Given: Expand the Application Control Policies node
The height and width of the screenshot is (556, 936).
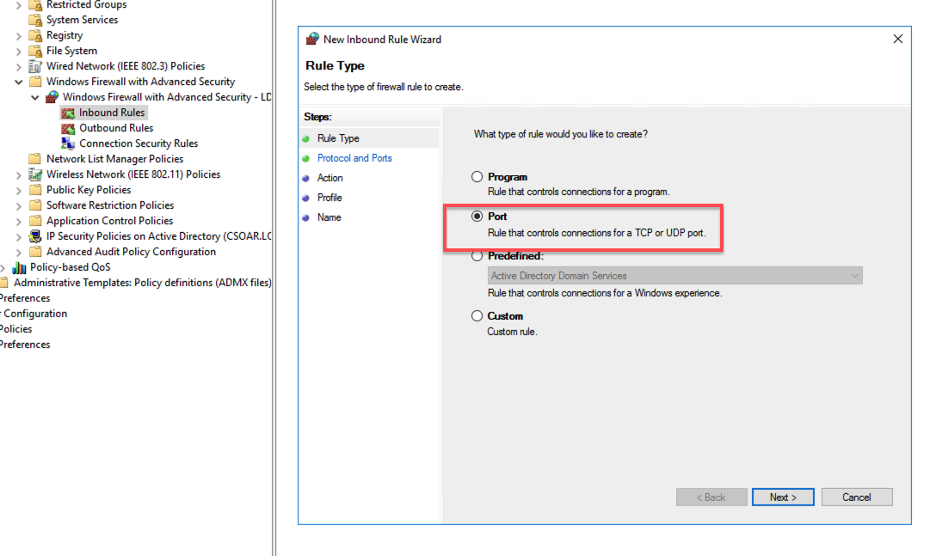Looking at the screenshot, I should pos(19,221).
